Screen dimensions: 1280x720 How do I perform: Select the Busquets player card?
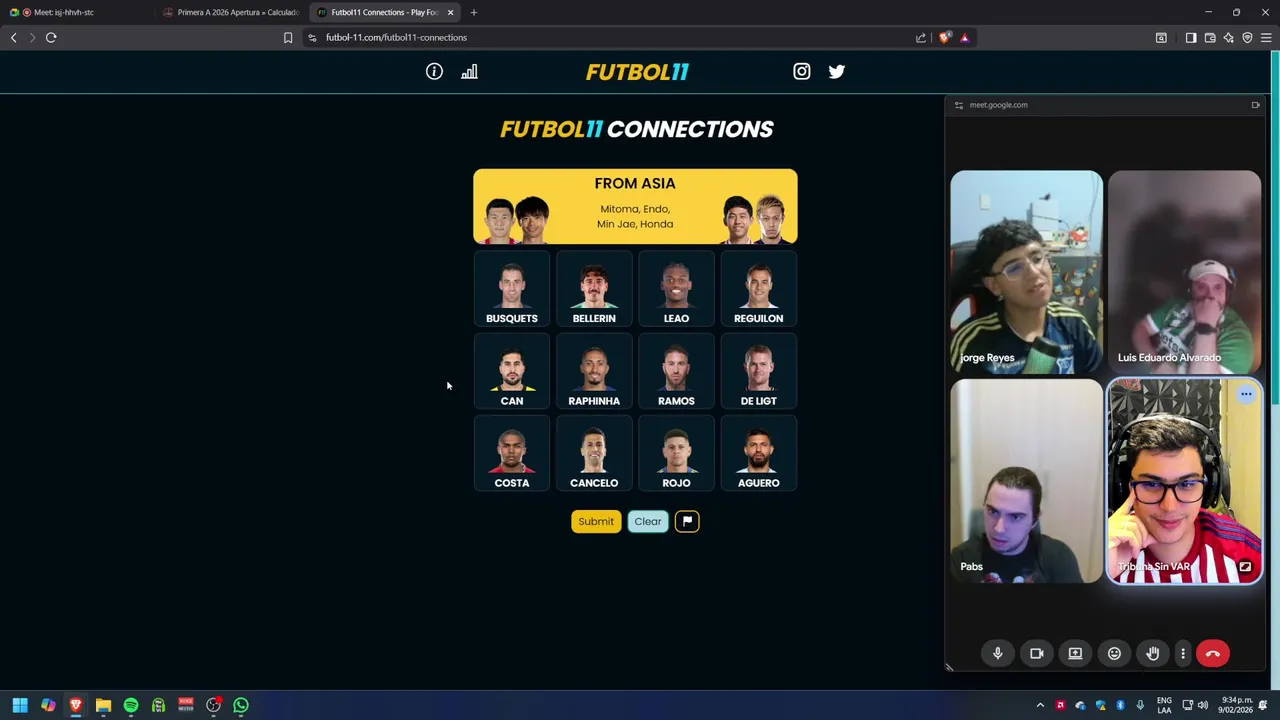click(511, 289)
